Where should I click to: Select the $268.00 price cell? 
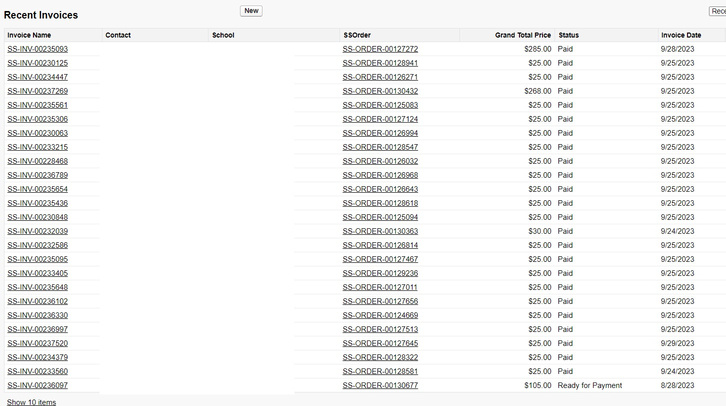tap(538, 91)
